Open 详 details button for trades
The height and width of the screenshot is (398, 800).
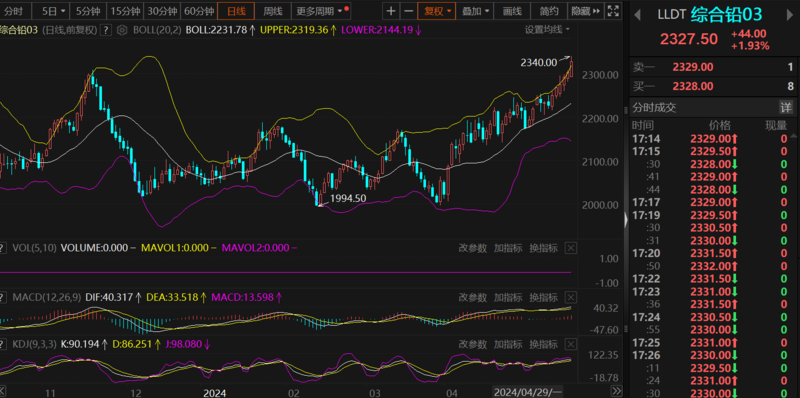point(786,107)
